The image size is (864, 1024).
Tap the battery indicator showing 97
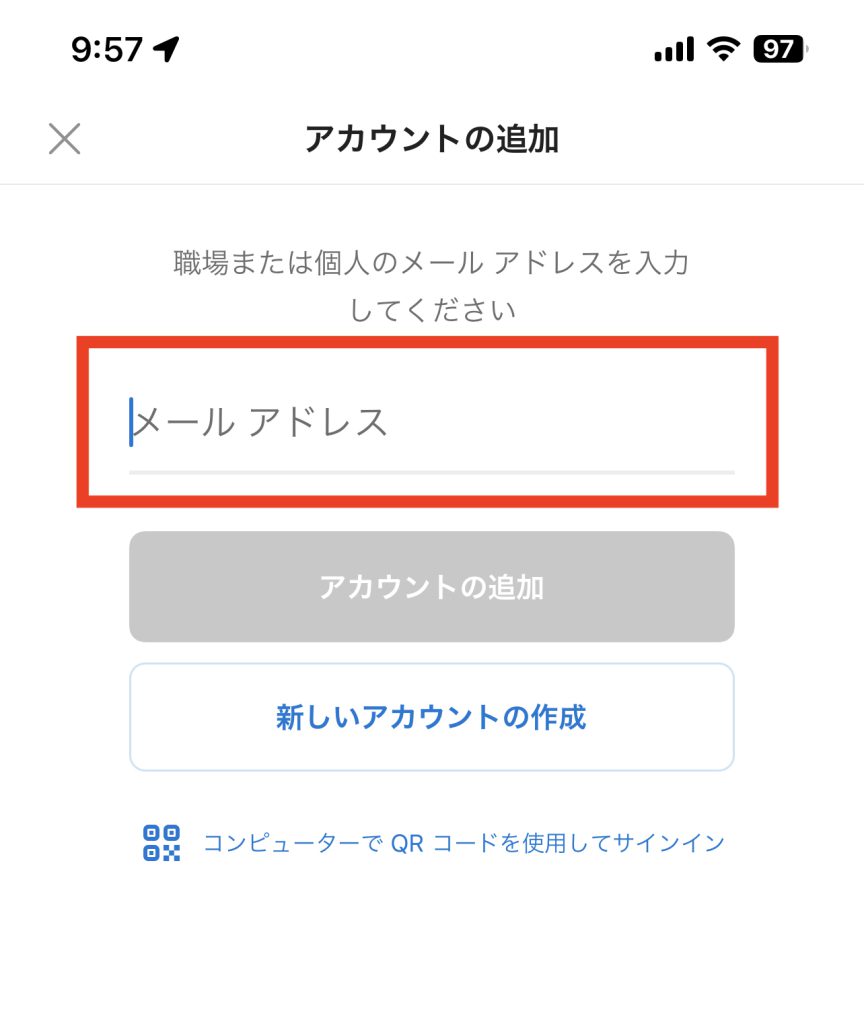pos(780,48)
